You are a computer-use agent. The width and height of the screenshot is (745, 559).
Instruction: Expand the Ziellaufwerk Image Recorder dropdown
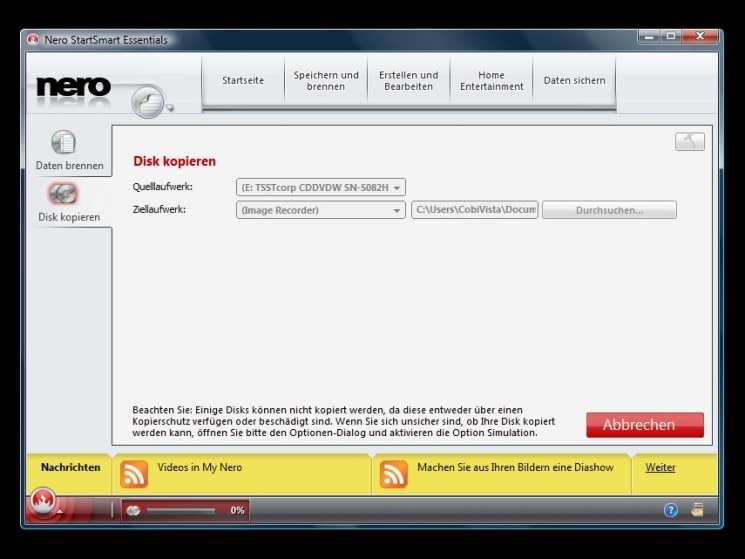click(x=321, y=210)
